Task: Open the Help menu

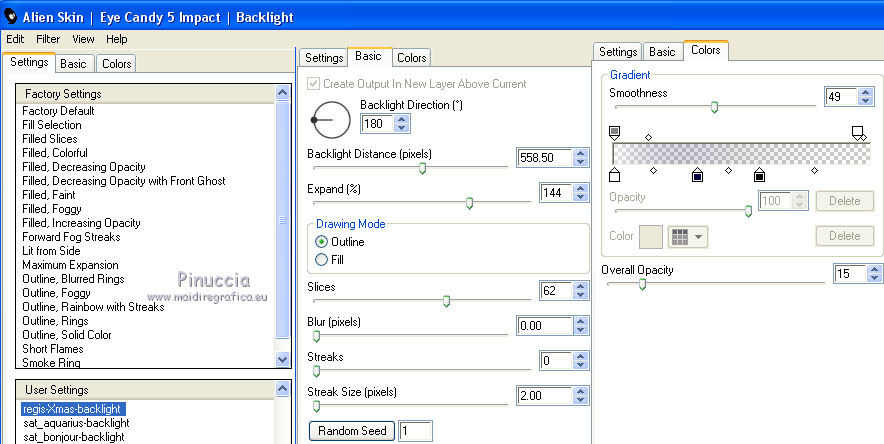Action: (x=117, y=39)
